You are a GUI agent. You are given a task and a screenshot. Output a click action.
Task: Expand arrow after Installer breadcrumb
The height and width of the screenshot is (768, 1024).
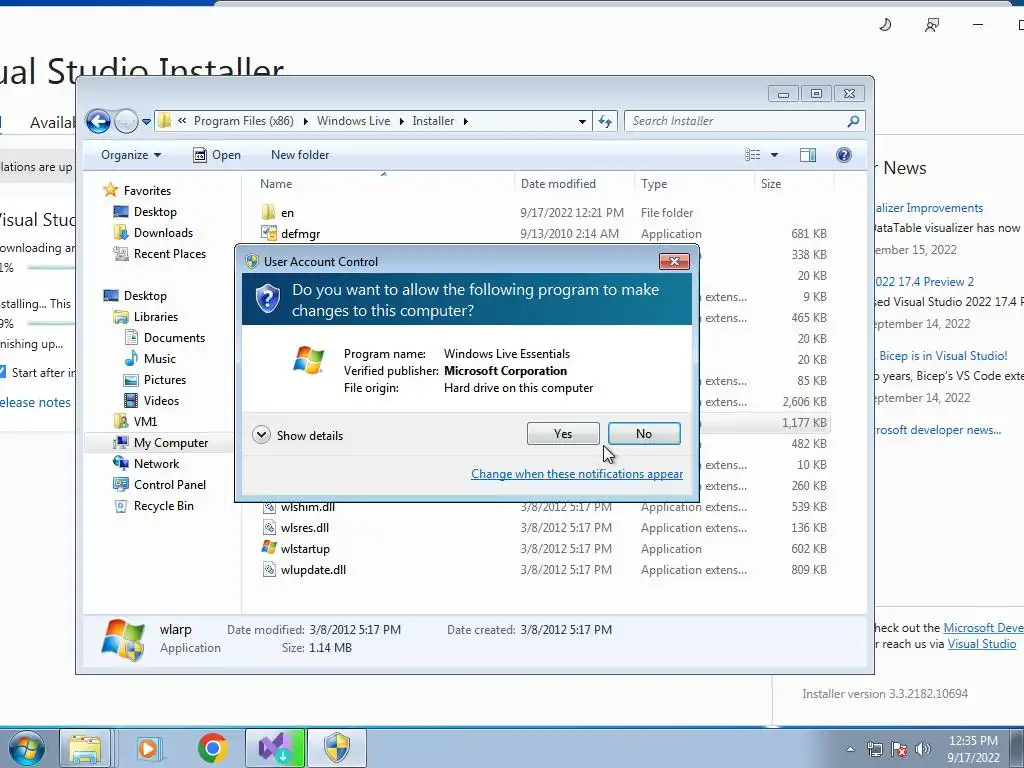466,121
